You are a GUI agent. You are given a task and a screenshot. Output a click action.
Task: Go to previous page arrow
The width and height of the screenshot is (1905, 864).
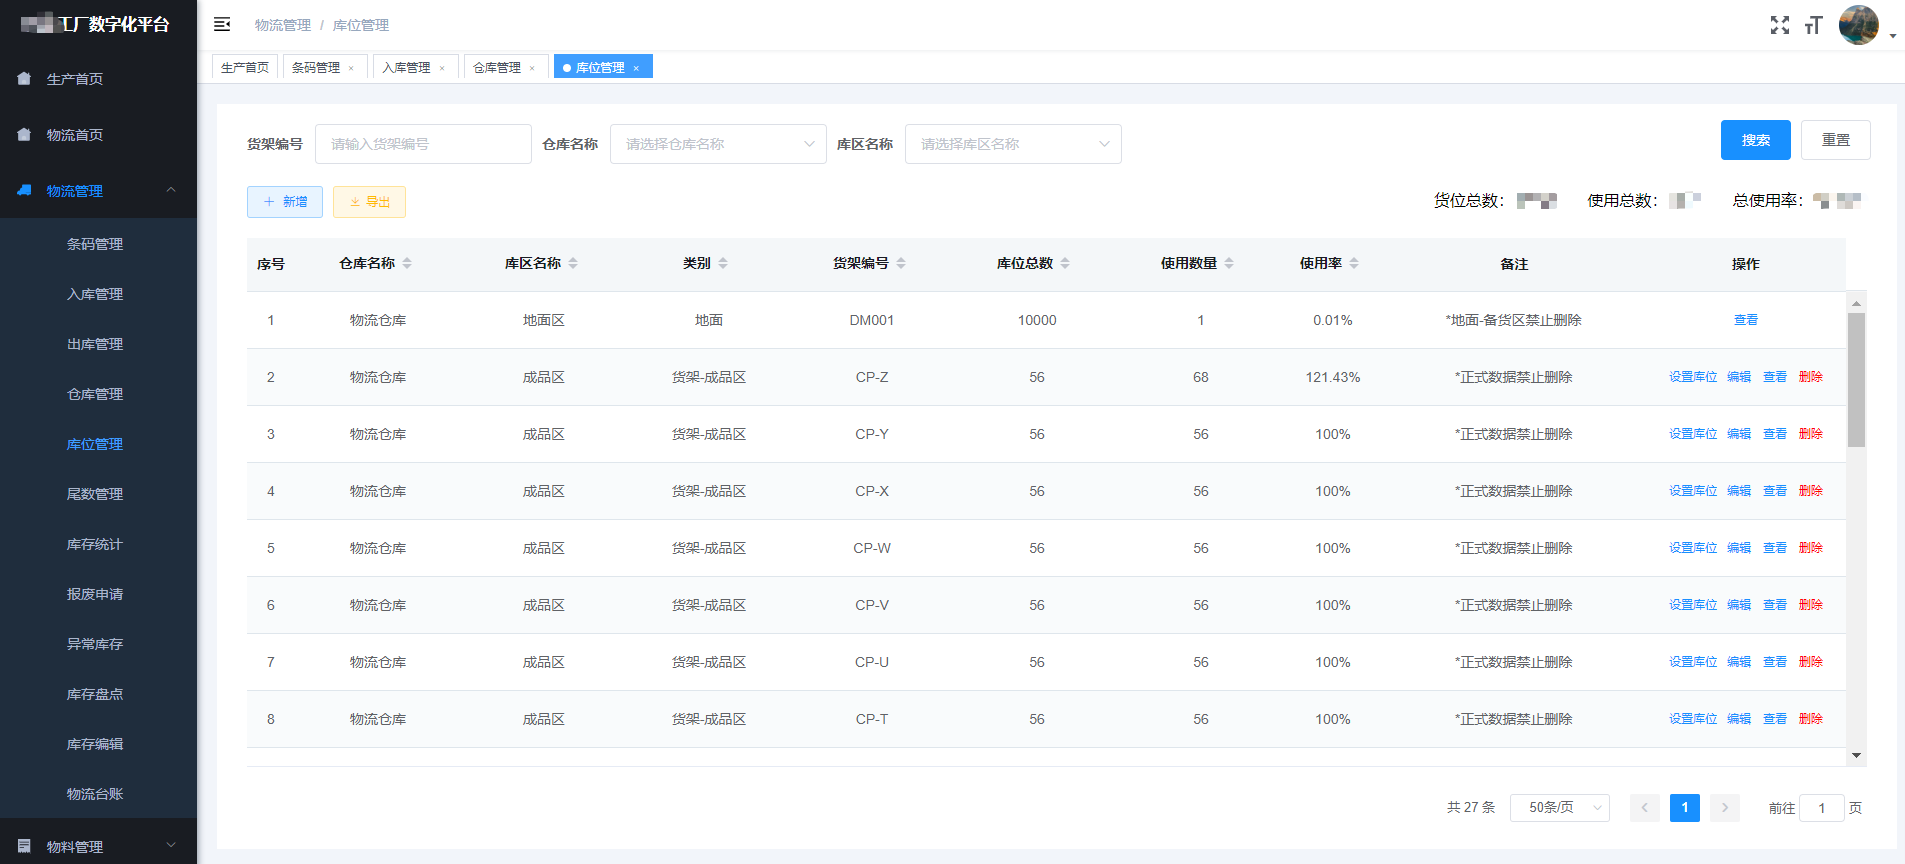pyautogui.click(x=1645, y=808)
